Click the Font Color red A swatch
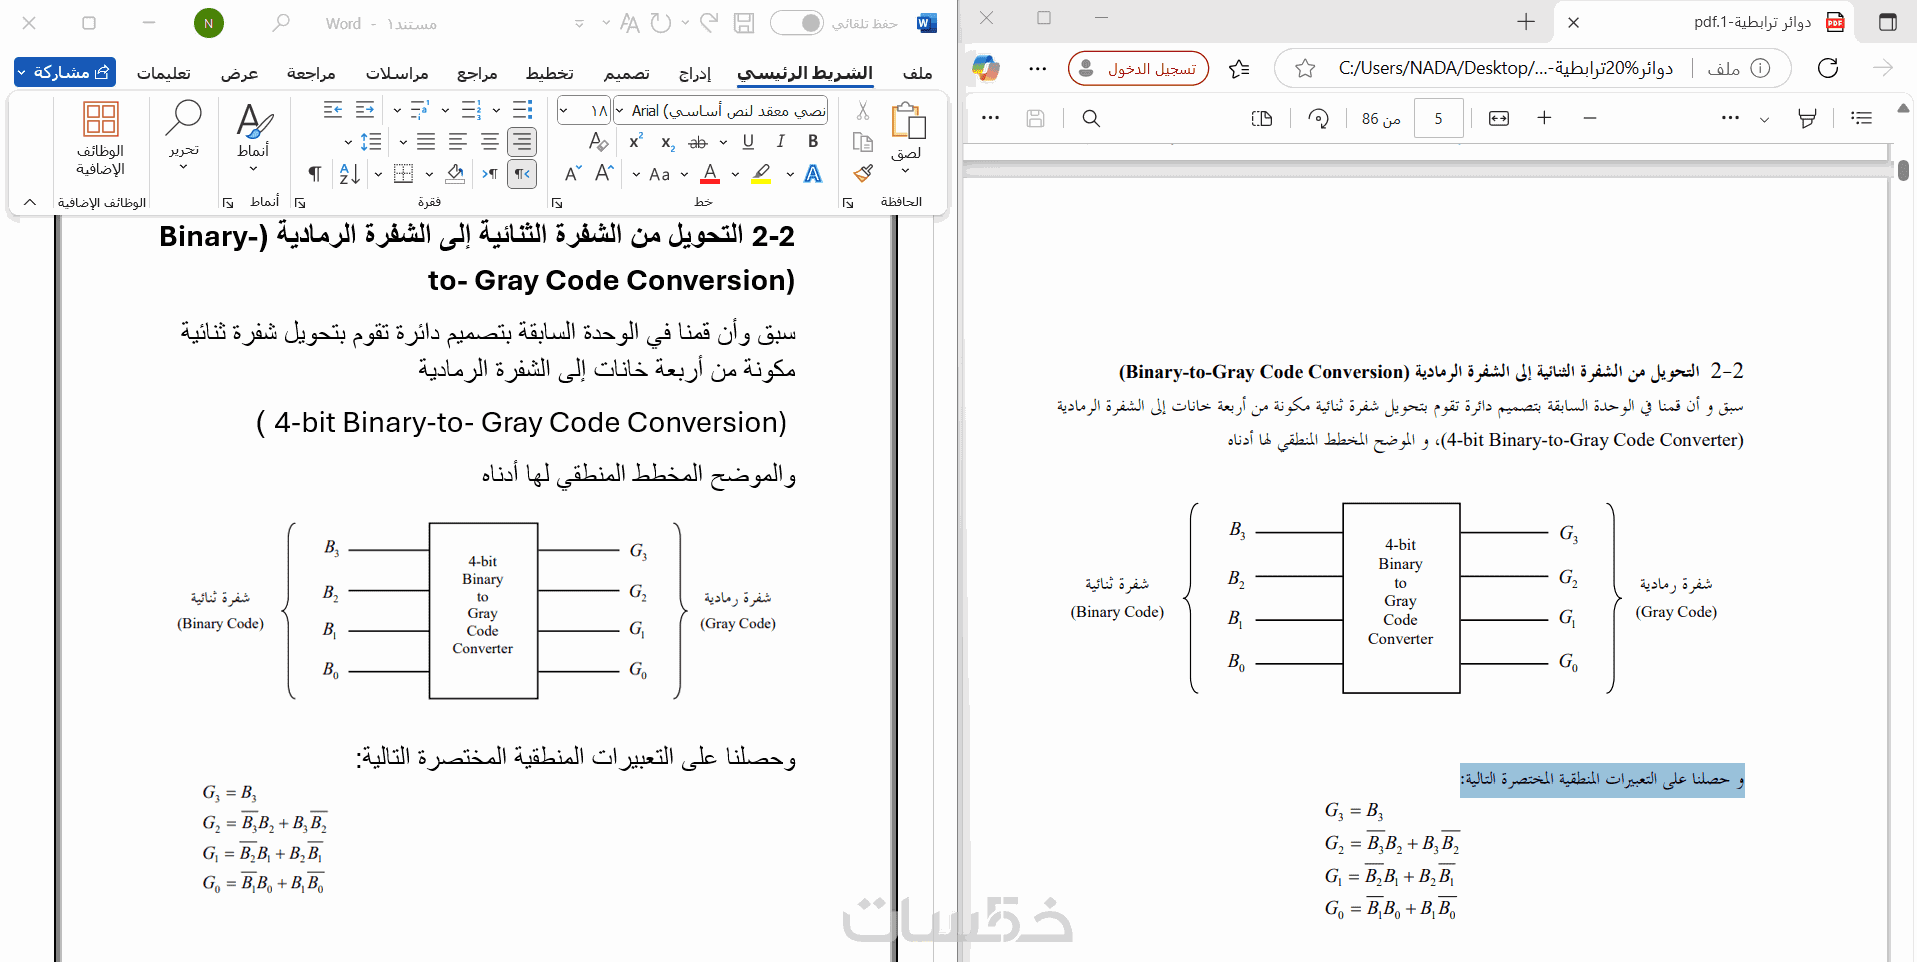 coord(710,174)
